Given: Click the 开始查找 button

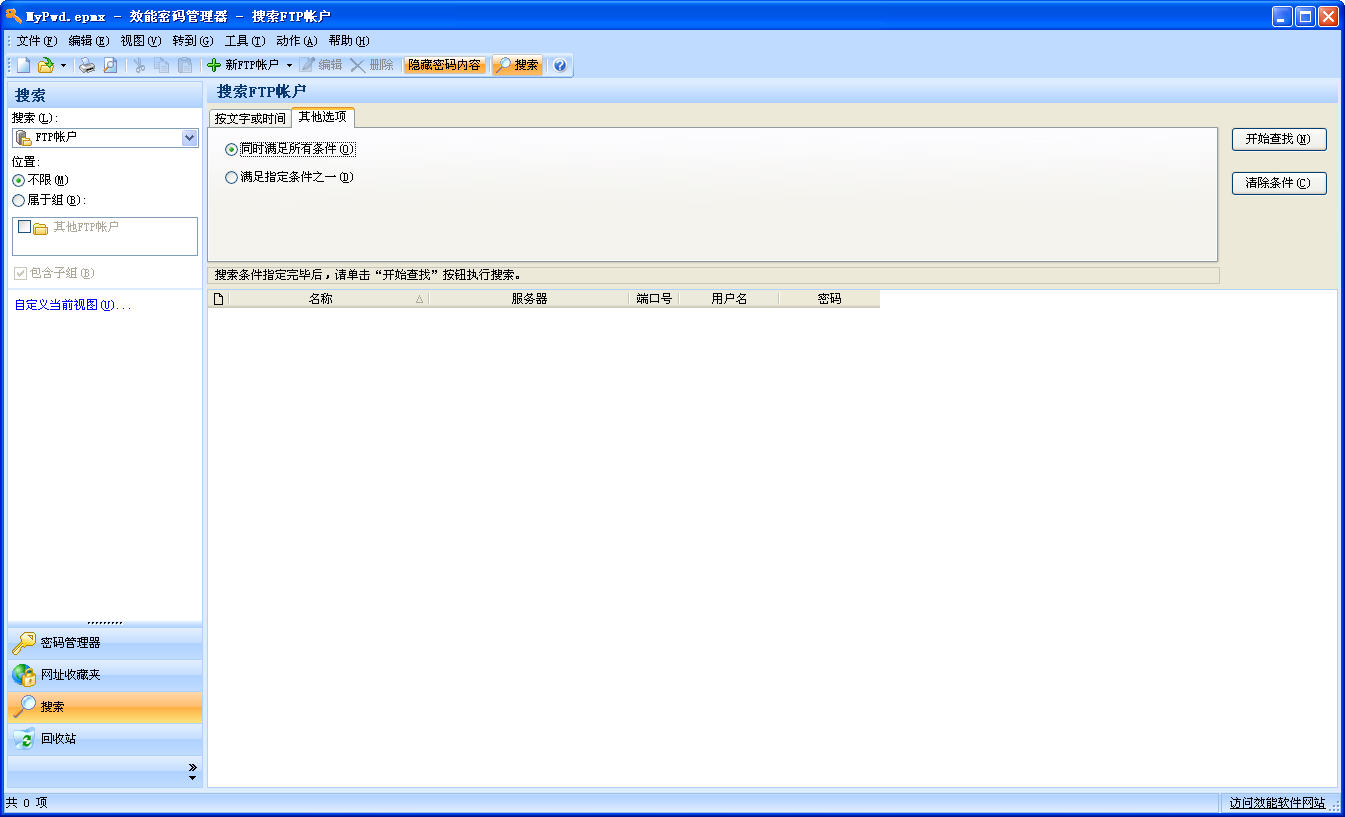Looking at the screenshot, I should click(x=1279, y=139).
